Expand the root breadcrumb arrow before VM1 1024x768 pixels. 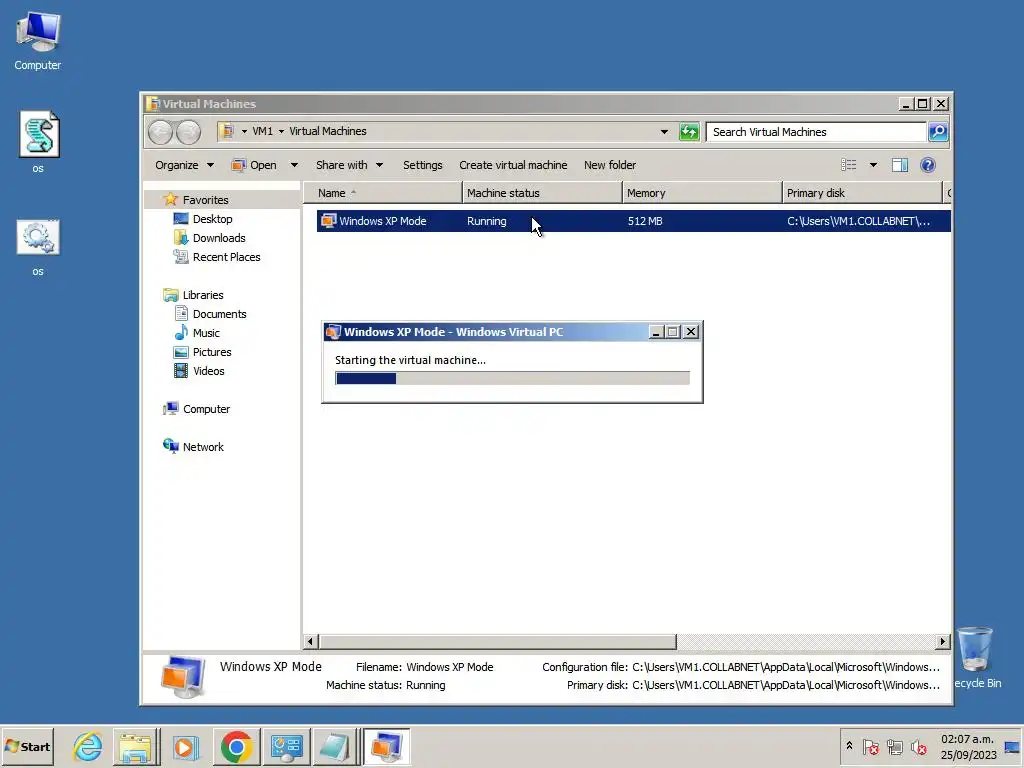tap(244, 131)
